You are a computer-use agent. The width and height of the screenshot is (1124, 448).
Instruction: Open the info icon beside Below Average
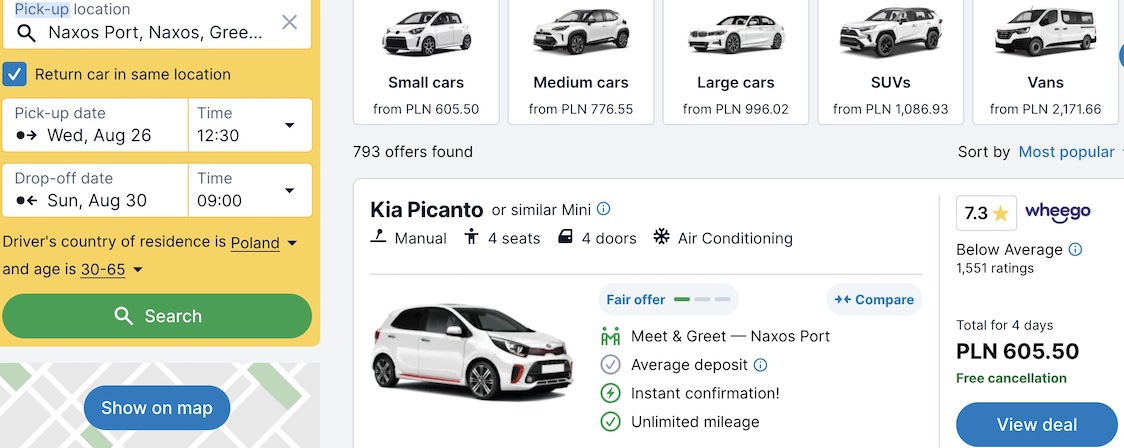(x=1075, y=249)
